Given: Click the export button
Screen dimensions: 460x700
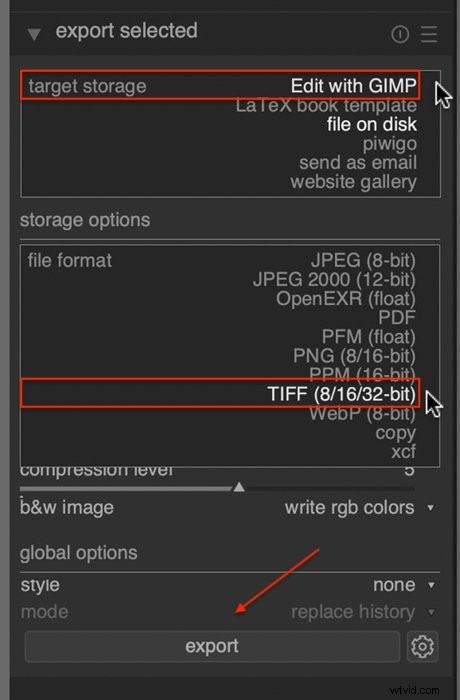Looking at the screenshot, I should 212,646.
